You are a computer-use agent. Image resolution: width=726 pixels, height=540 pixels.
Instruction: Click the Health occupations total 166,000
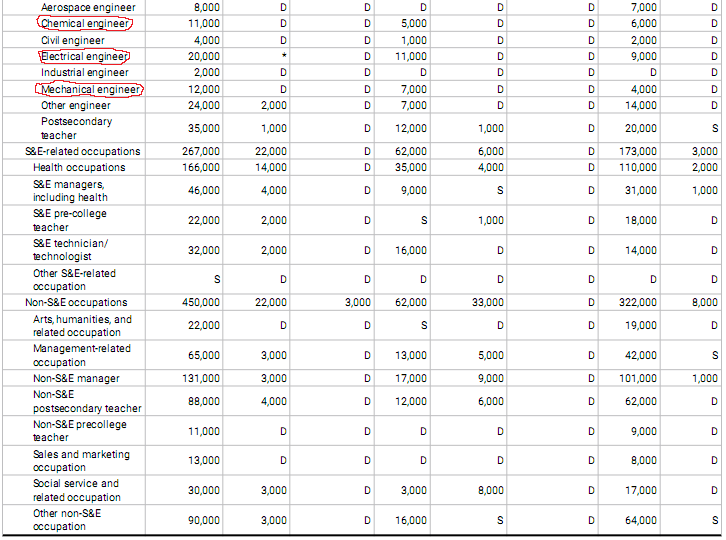(x=201, y=167)
